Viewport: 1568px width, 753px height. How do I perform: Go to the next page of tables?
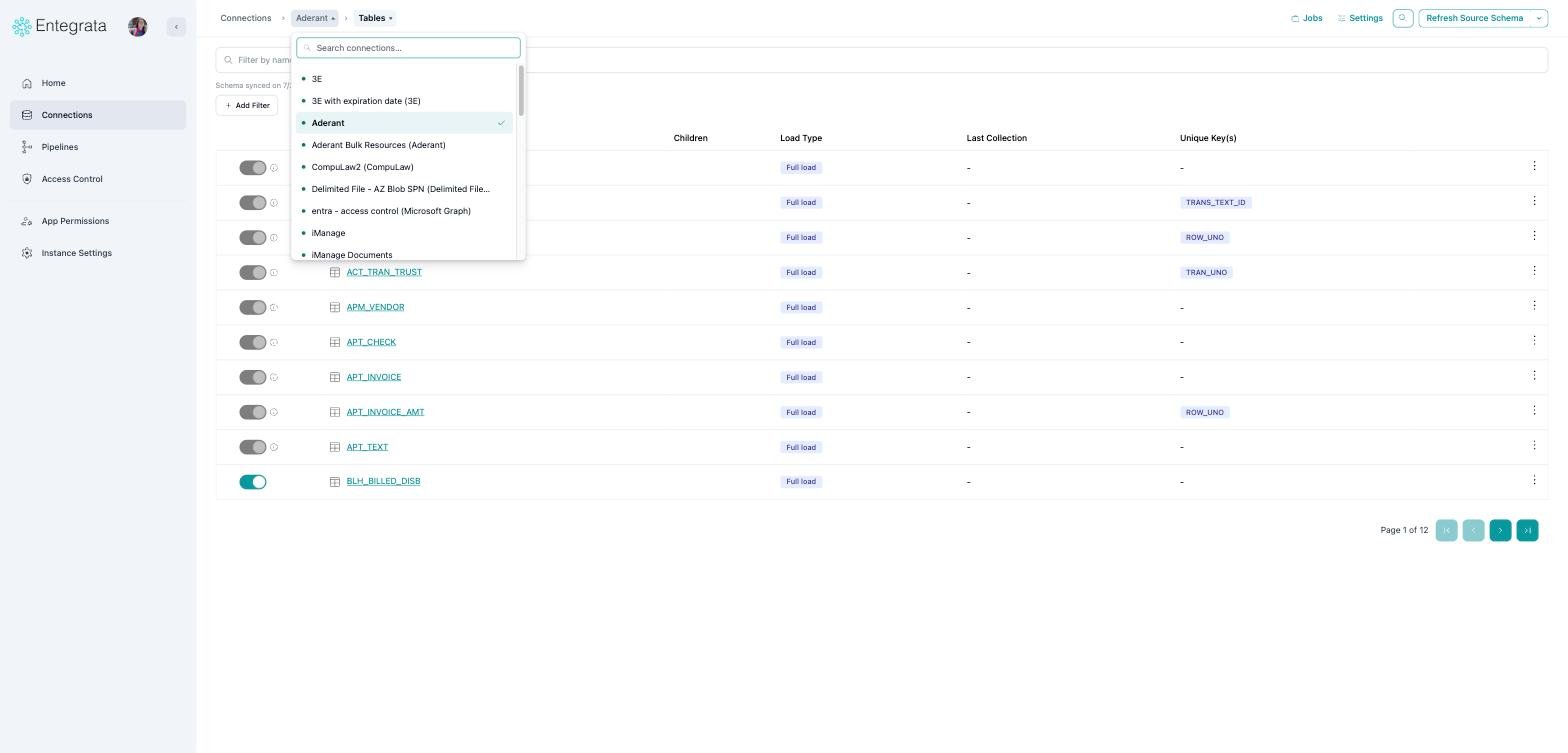coord(1500,530)
